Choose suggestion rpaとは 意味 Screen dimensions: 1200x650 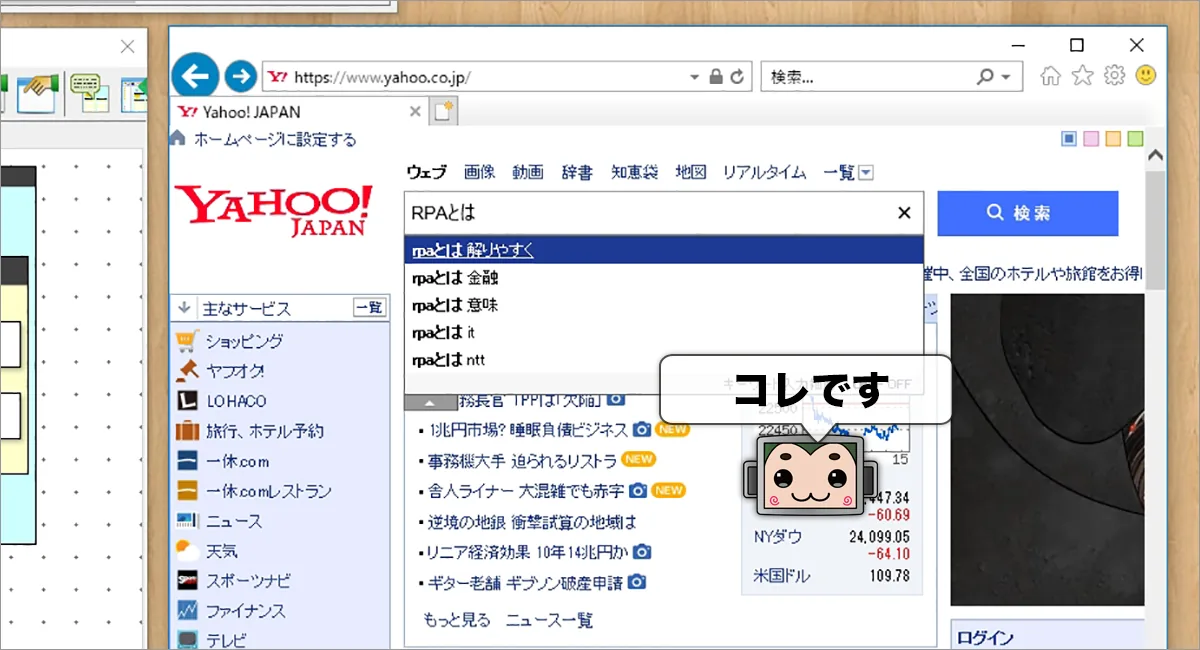(664, 305)
